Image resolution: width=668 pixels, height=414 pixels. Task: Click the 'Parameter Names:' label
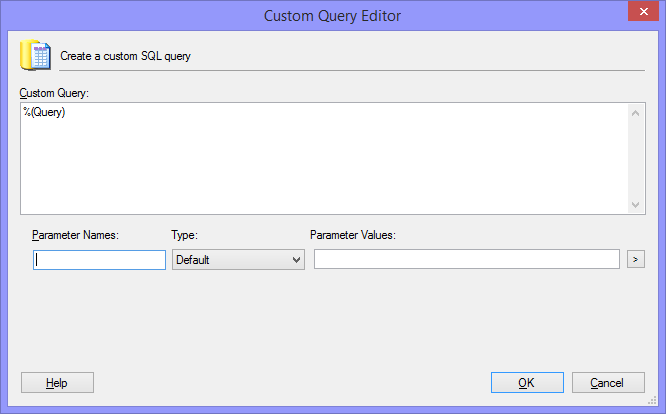(75, 235)
